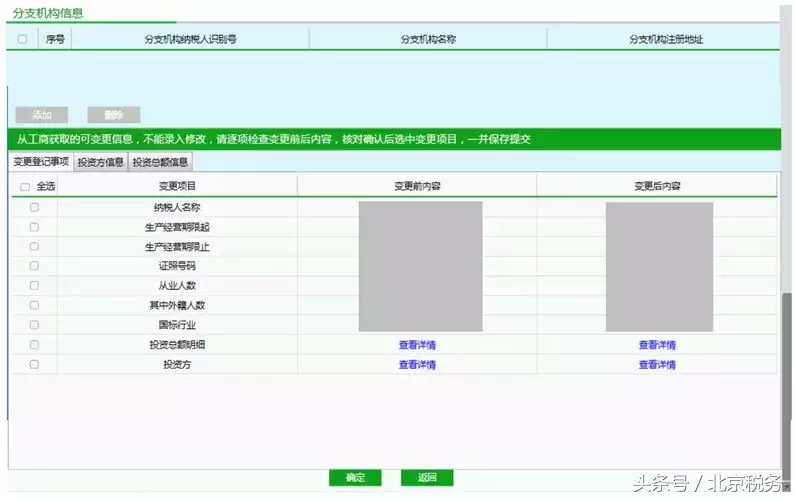795x500 pixels.
Task: Click the 投资总额明细 row label
Action: click(177, 345)
